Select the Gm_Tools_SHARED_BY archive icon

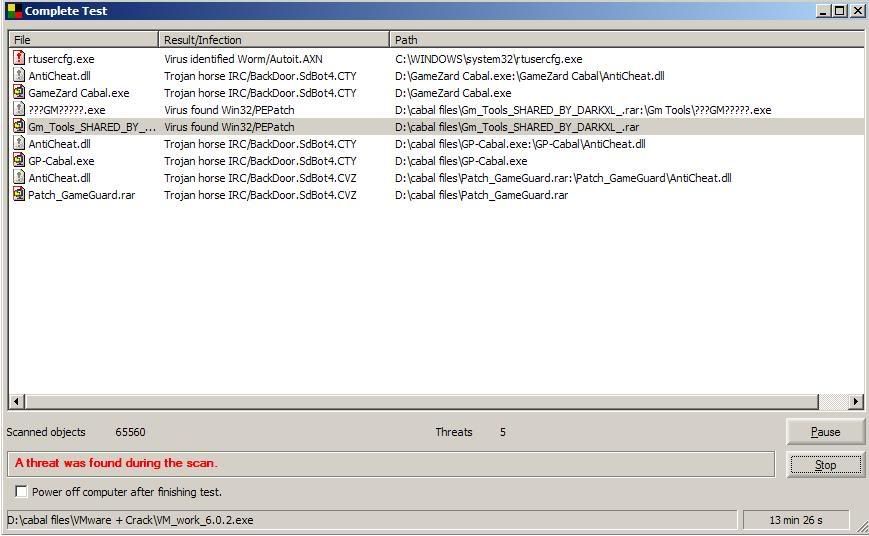[x=19, y=127]
